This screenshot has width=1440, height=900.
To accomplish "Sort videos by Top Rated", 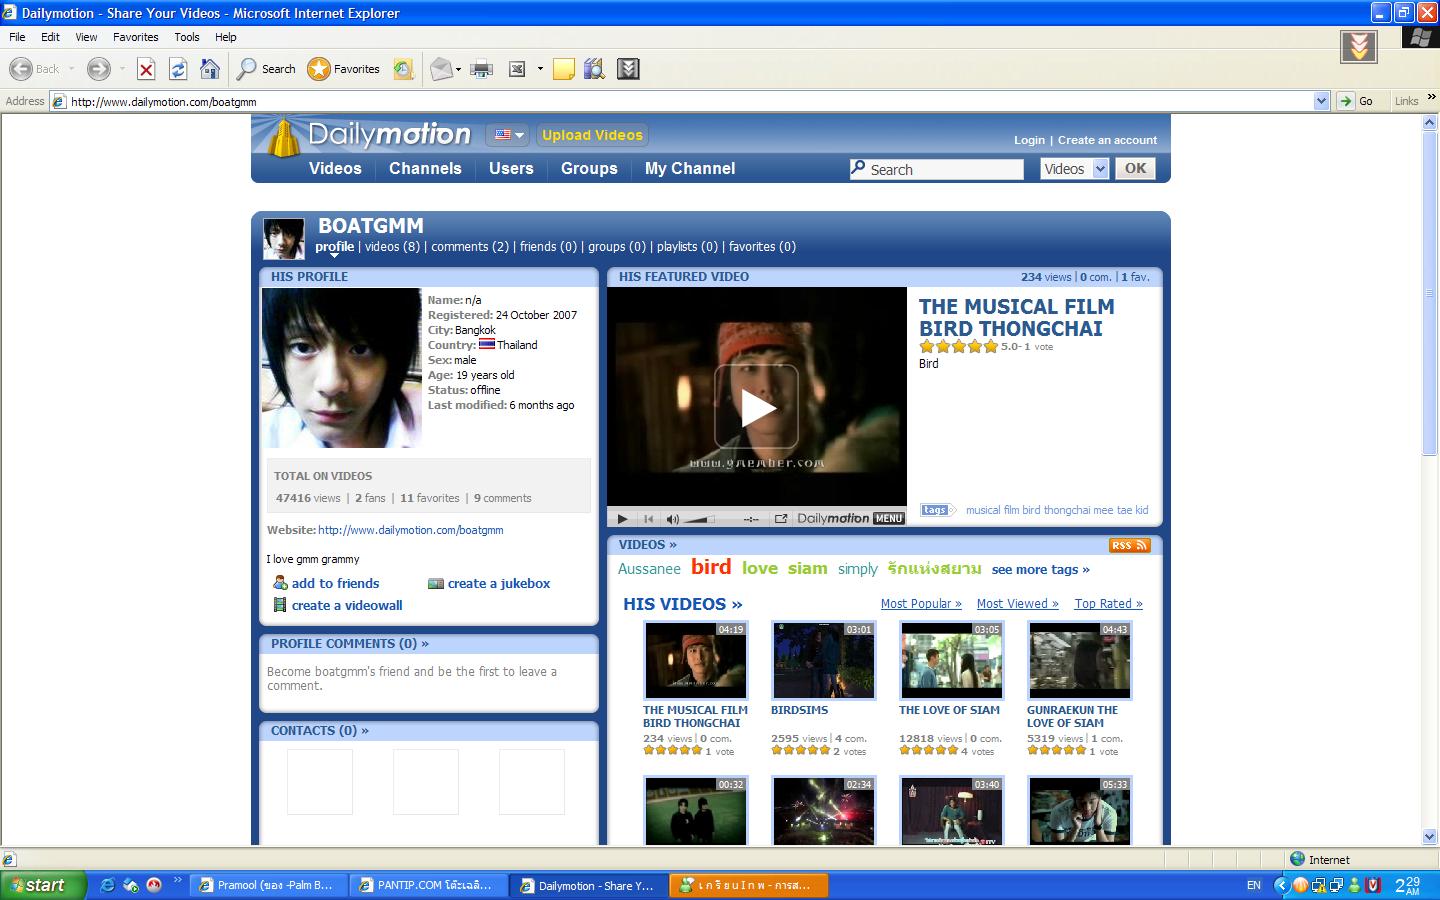I will [x=1108, y=603].
